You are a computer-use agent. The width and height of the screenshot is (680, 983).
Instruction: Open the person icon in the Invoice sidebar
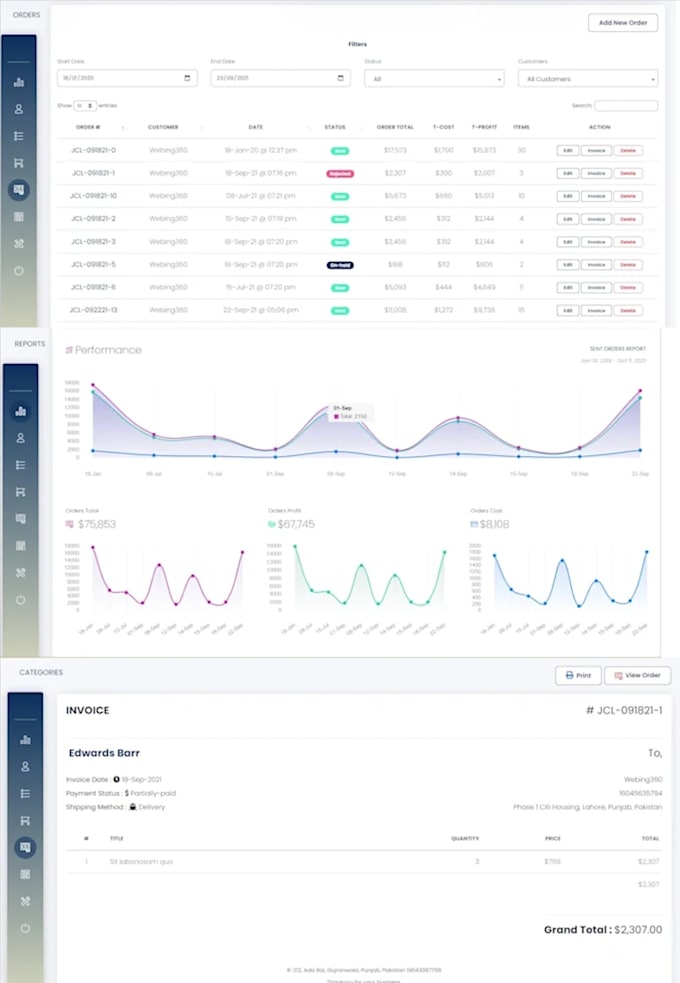pyautogui.click(x=25, y=767)
